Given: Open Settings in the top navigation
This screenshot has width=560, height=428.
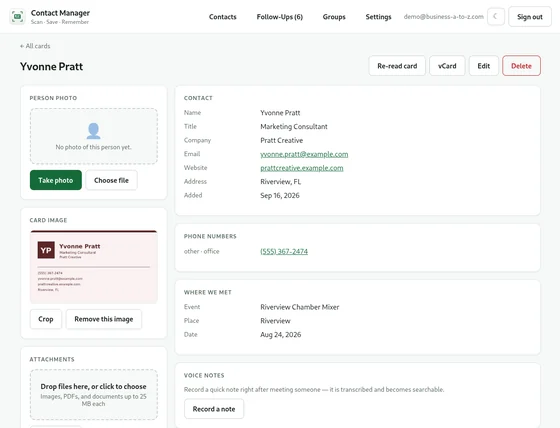Looking at the screenshot, I should tap(378, 17).
